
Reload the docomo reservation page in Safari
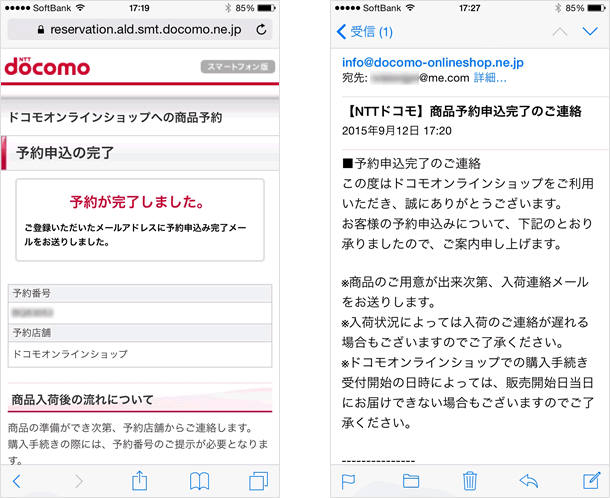[261, 30]
